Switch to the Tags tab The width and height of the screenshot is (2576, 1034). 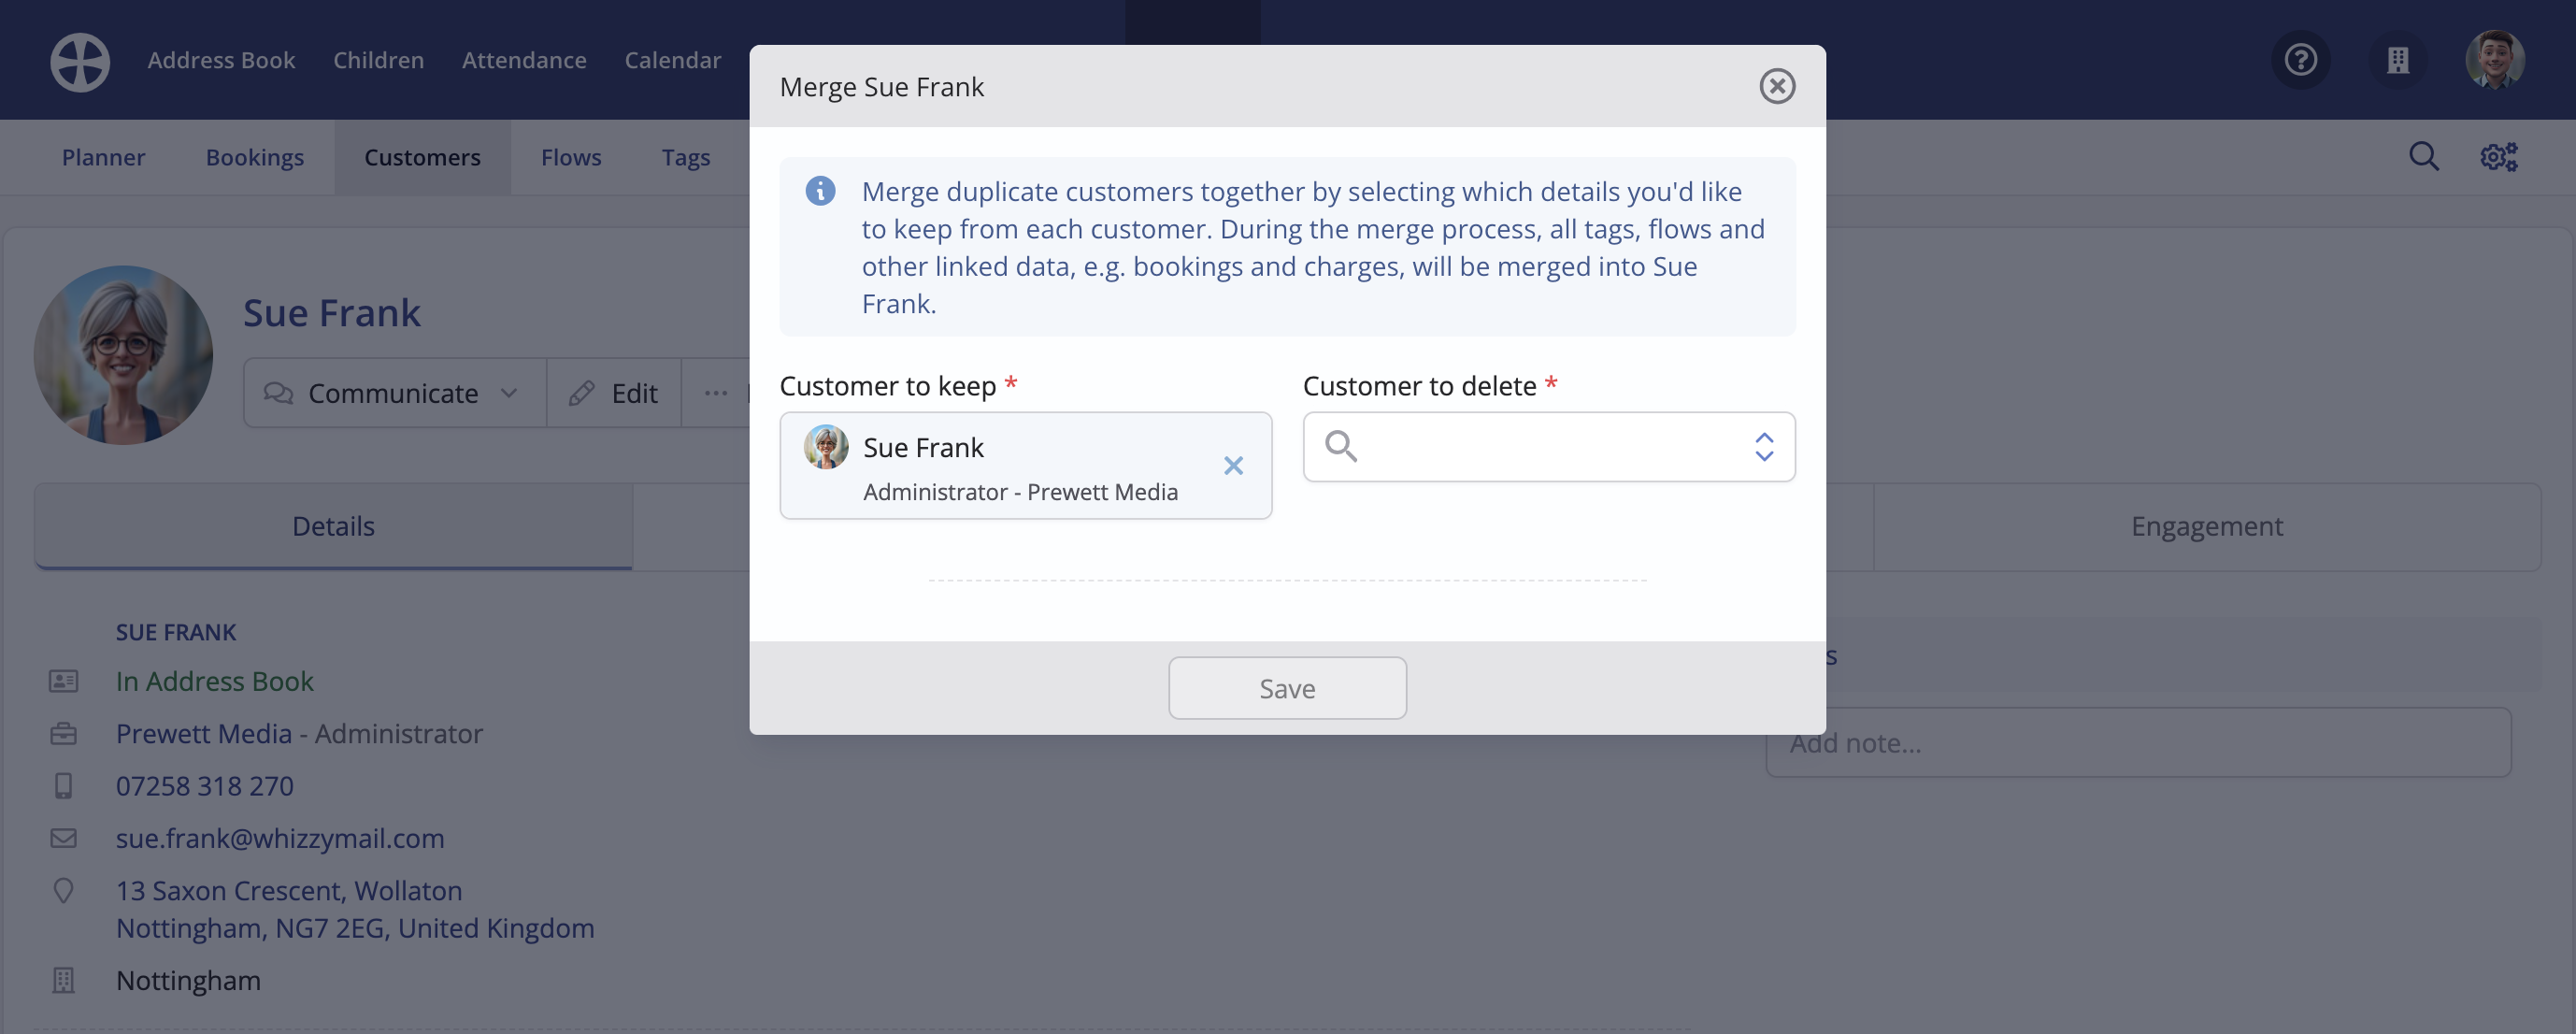(x=686, y=157)
